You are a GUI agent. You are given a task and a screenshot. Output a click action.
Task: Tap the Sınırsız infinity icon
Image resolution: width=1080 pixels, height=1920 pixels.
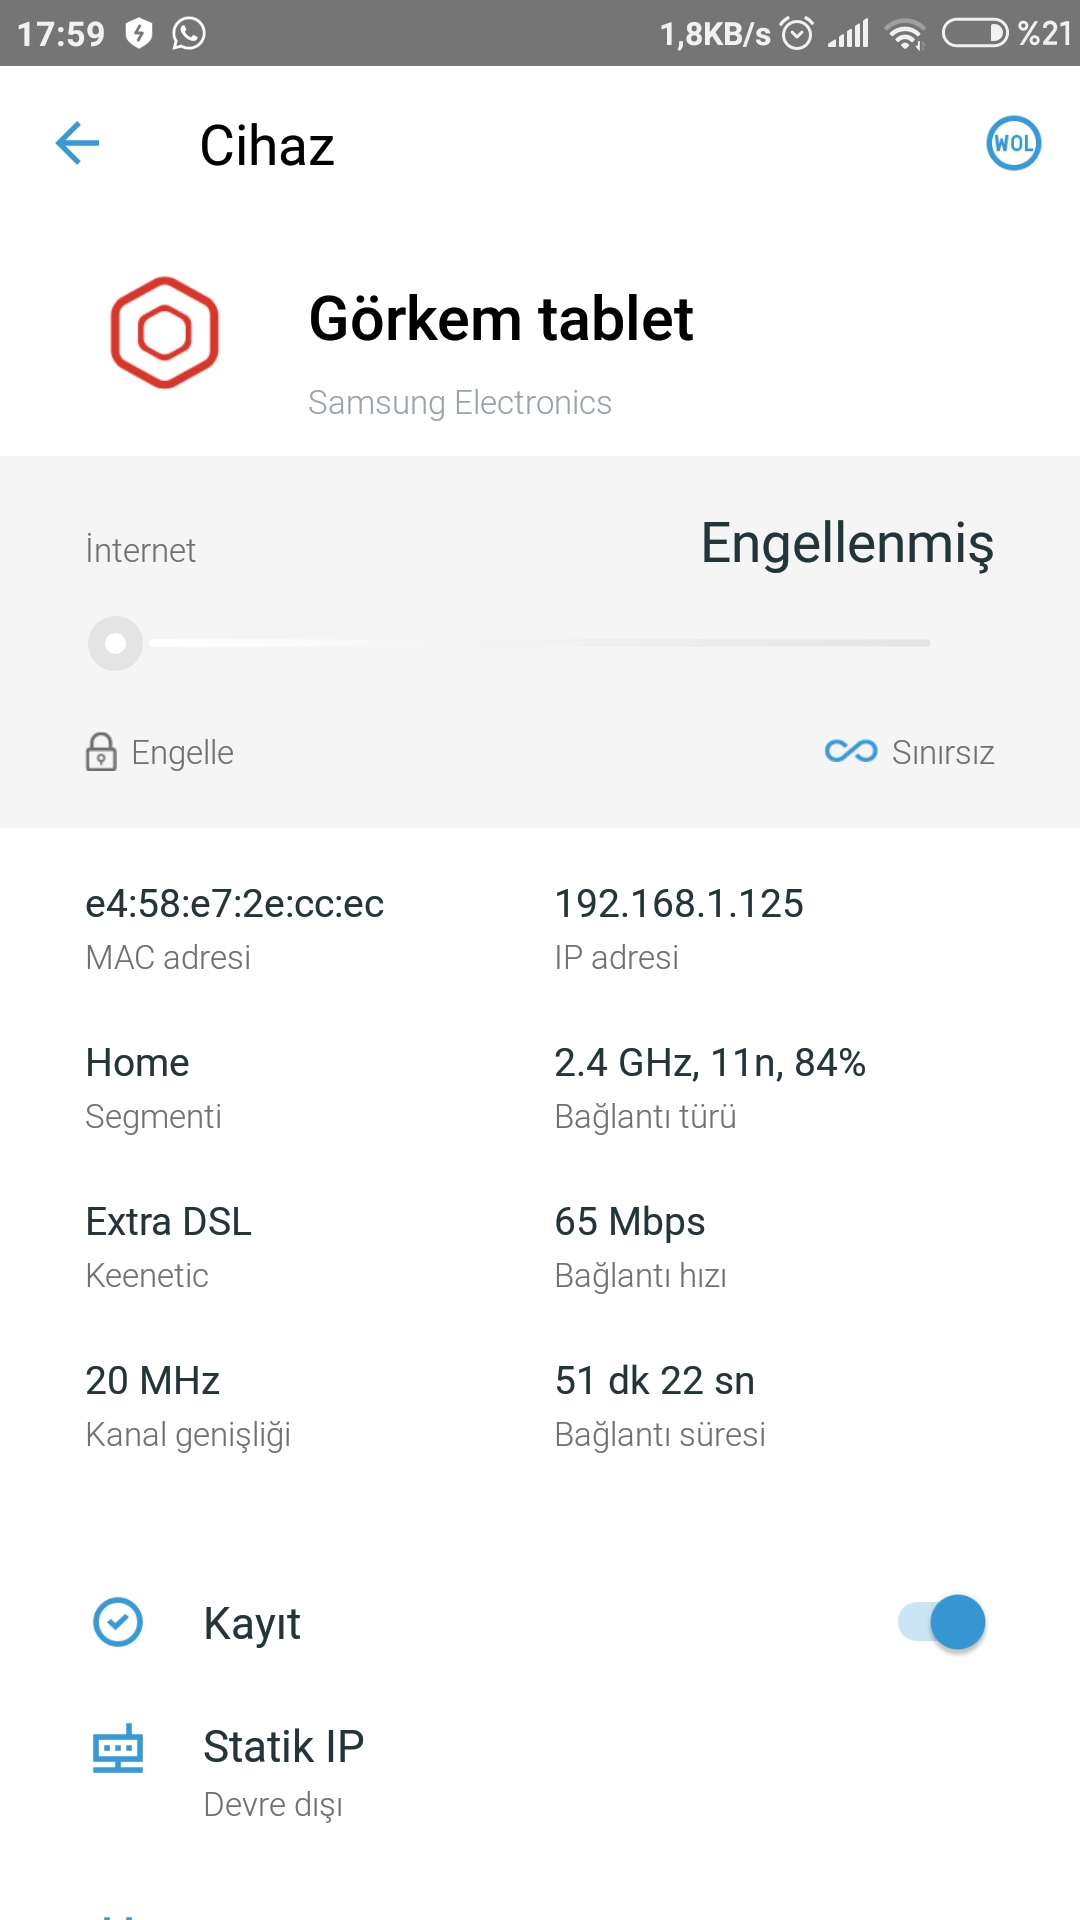[x=851, y=751]
